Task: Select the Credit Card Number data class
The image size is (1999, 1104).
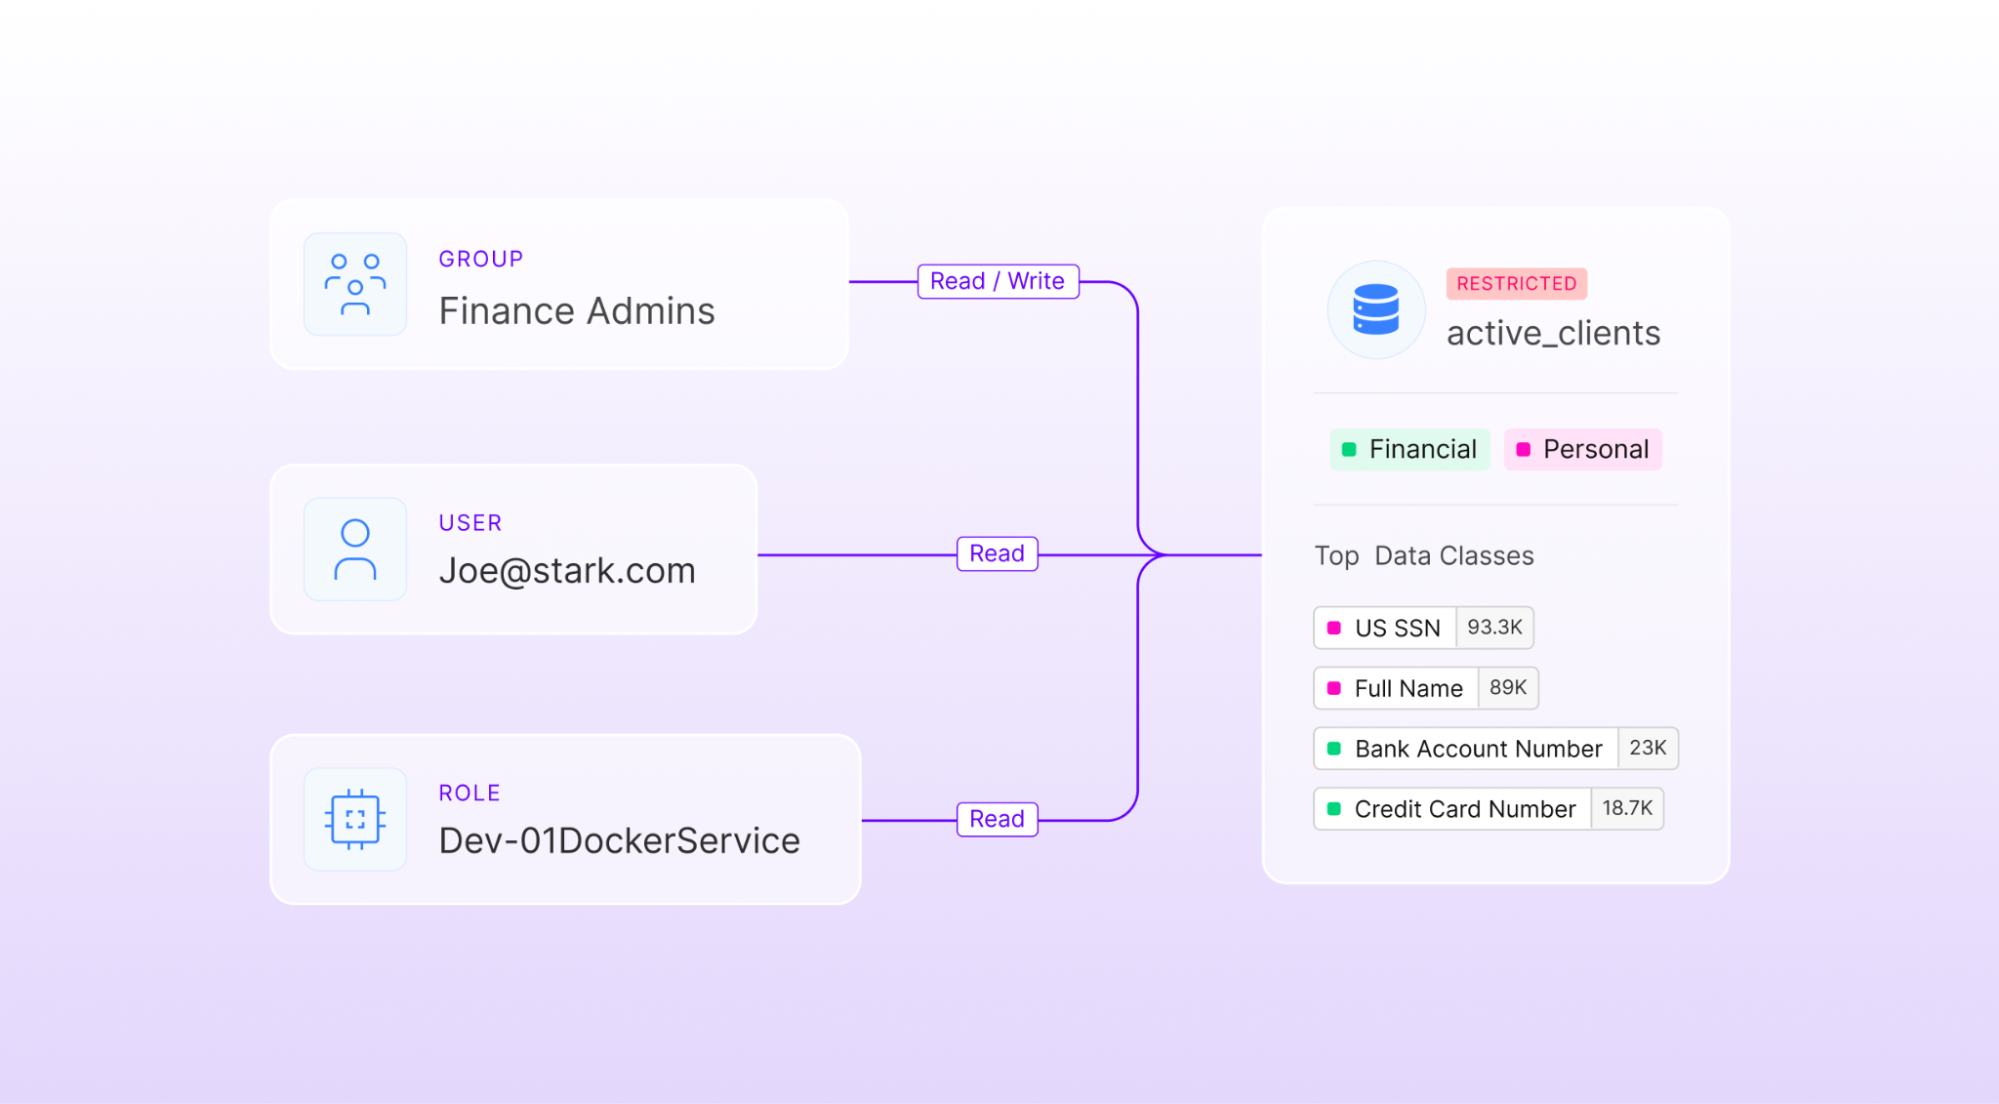Action: (x=1464, y=809)
